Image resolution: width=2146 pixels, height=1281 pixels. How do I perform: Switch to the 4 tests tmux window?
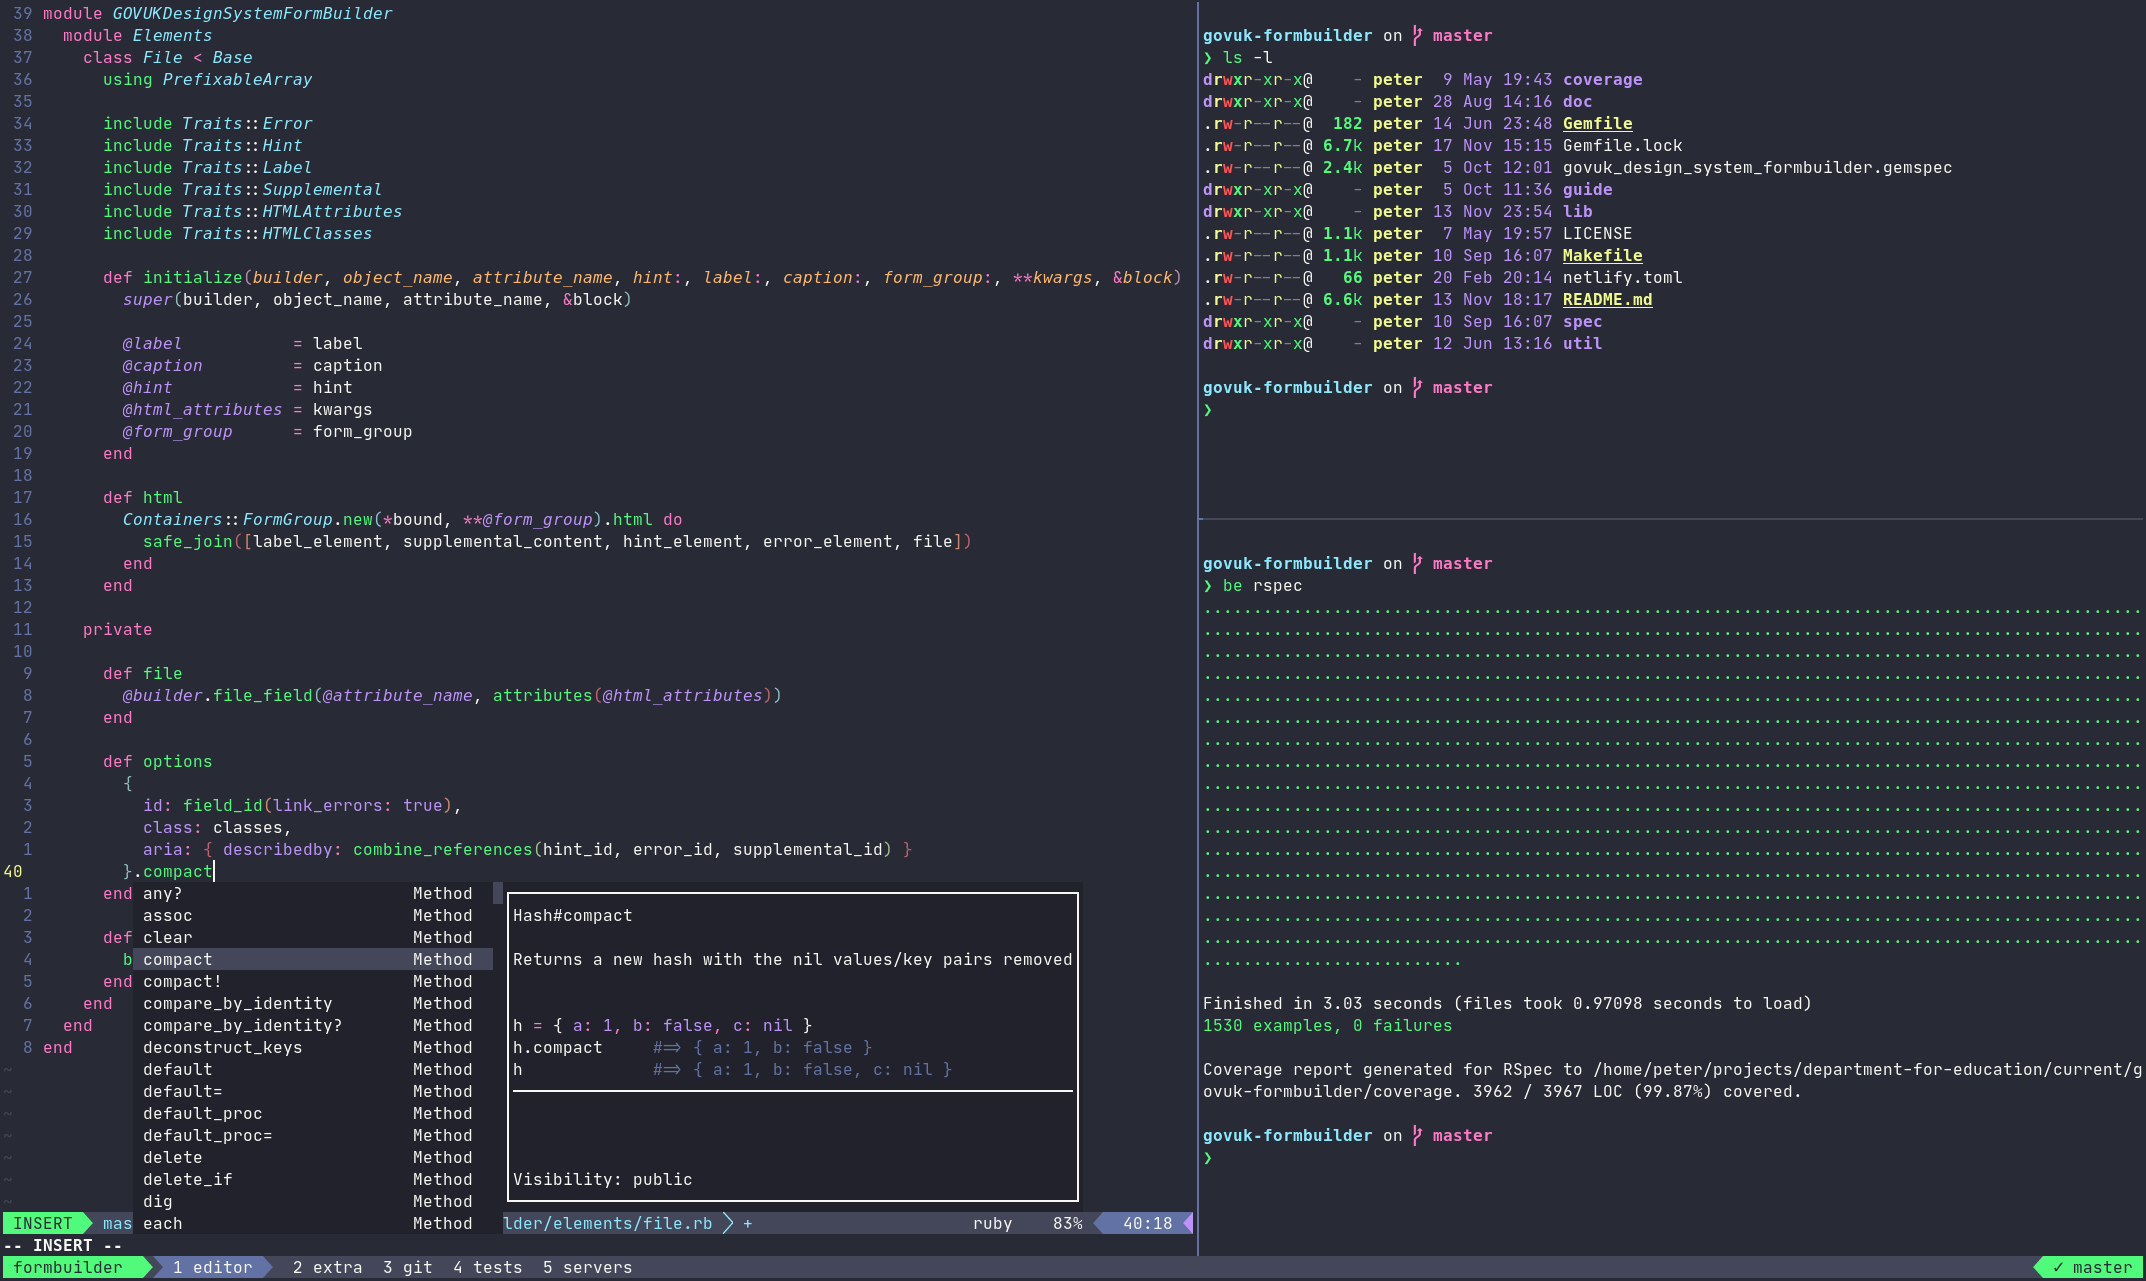point(487,1267)
